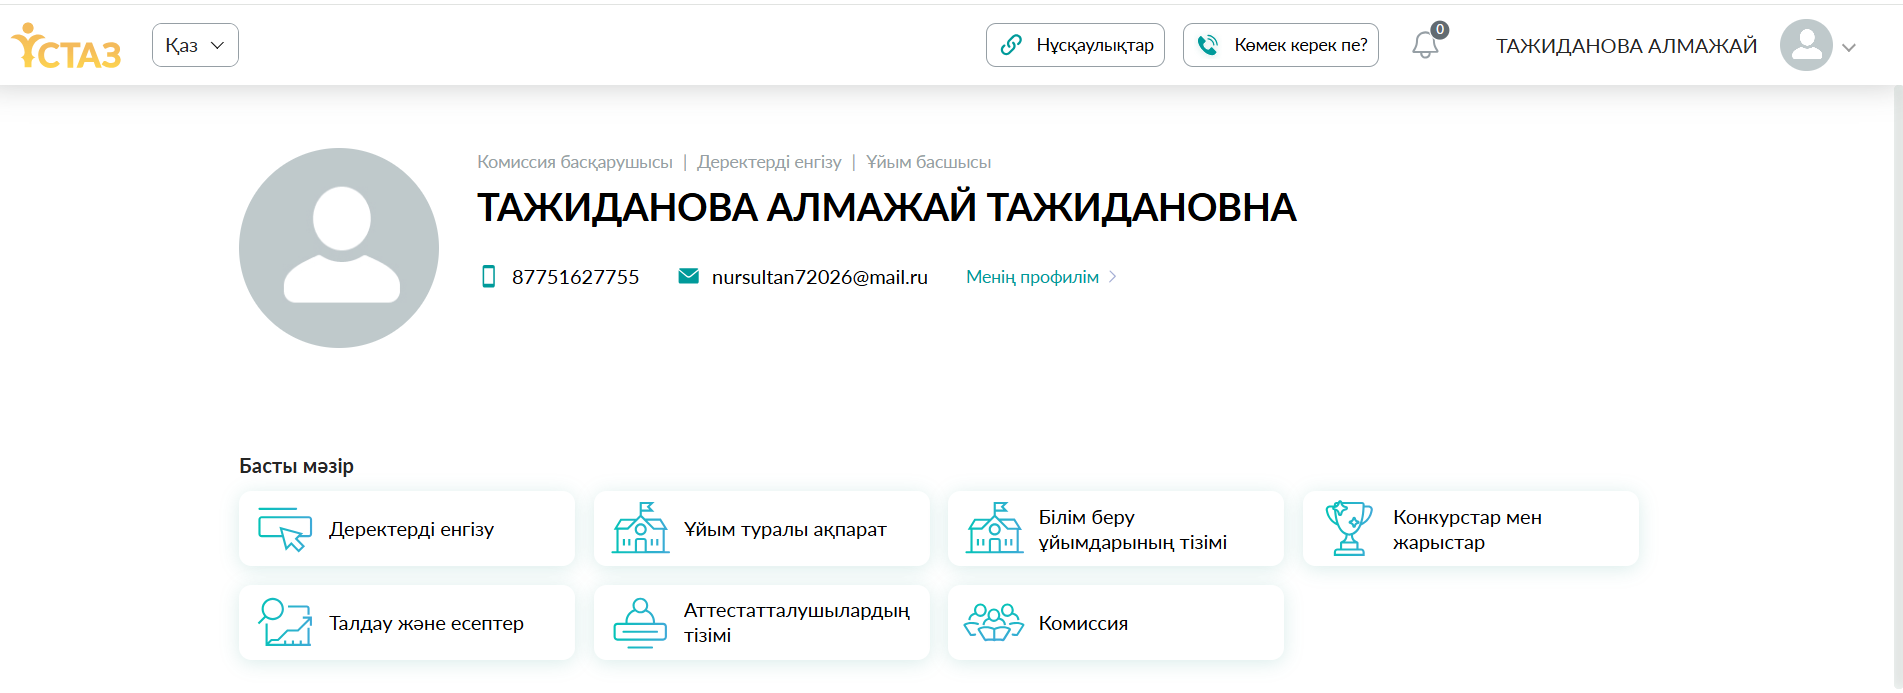
Task: Open the Талдау және есептер card
Action: tap(407, 622)
